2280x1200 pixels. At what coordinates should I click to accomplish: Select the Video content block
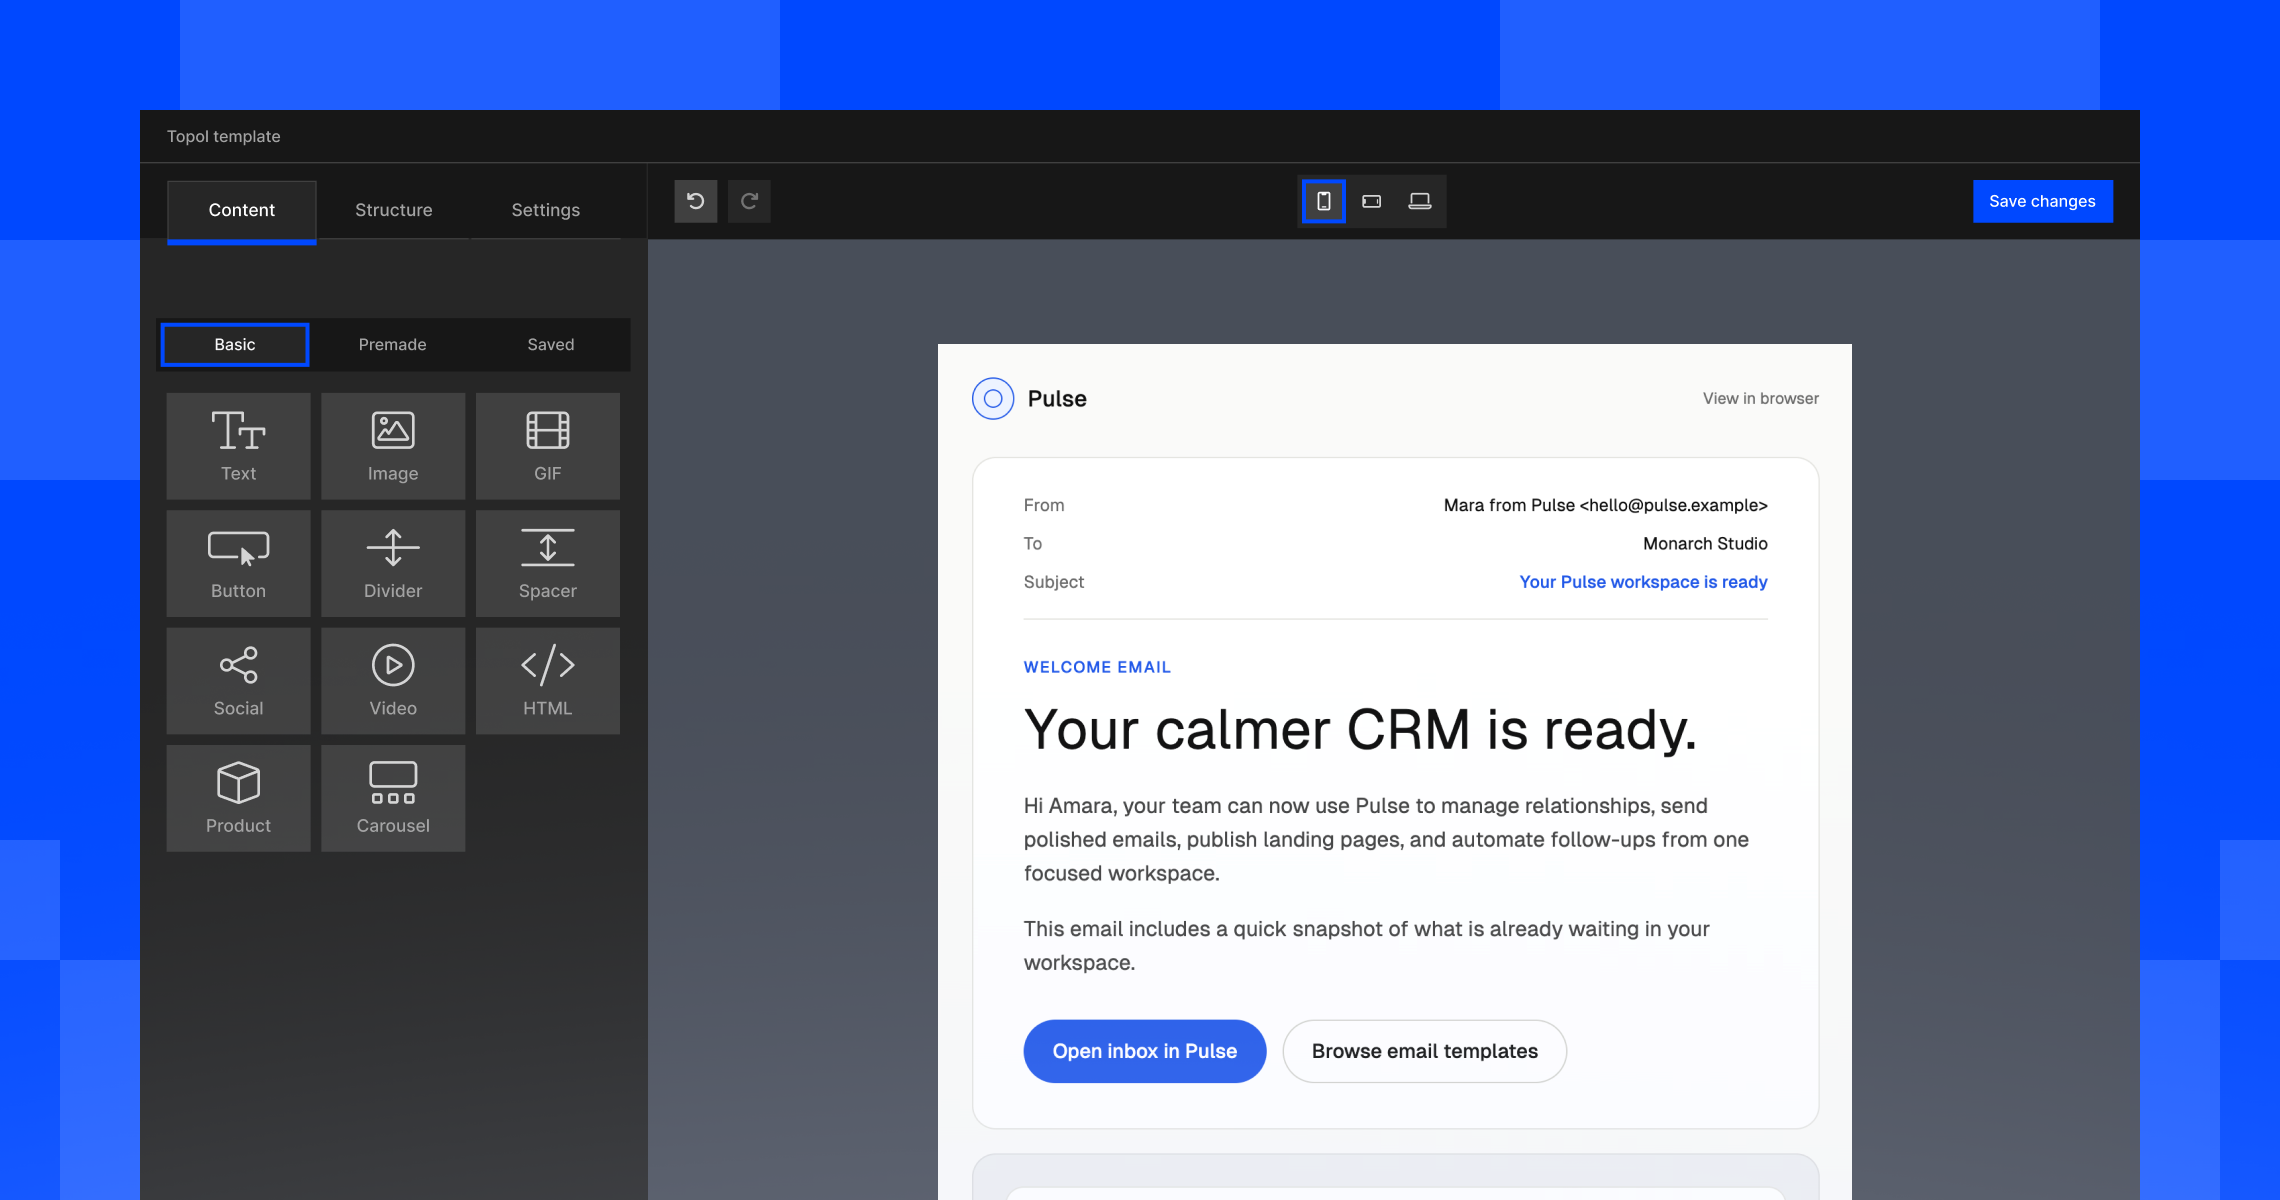(393, 681)
